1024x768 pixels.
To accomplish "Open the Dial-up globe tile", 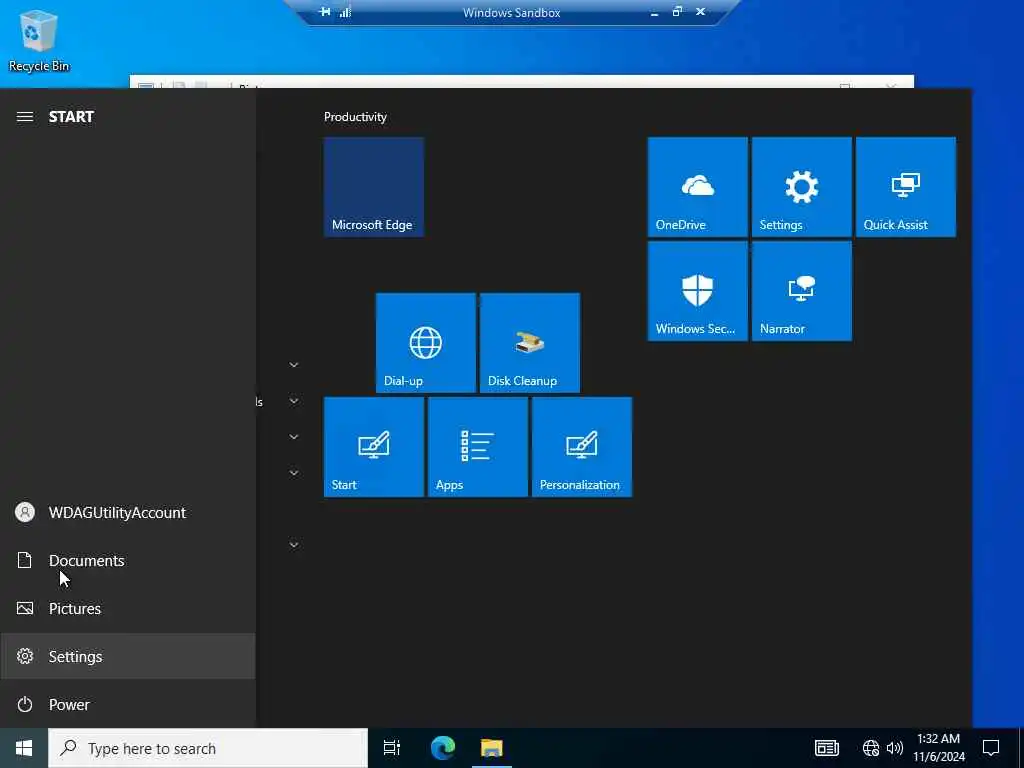I will pos(425,343).
